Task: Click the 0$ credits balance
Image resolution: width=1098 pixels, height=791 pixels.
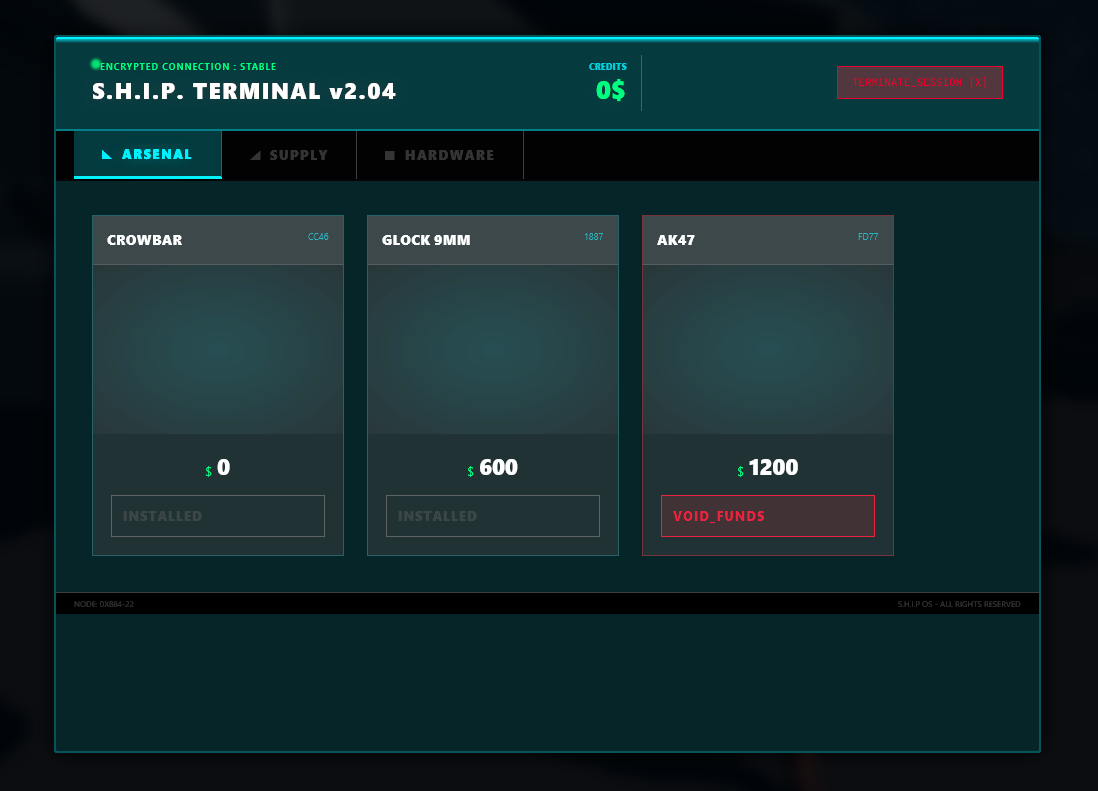Action: coord(610,91)
